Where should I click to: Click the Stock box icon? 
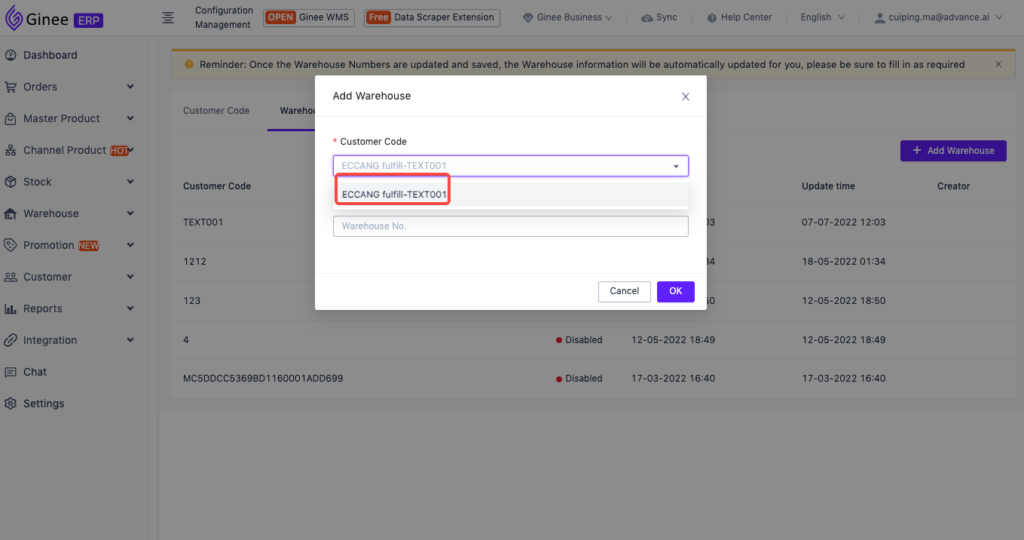[x=10, y=182]
